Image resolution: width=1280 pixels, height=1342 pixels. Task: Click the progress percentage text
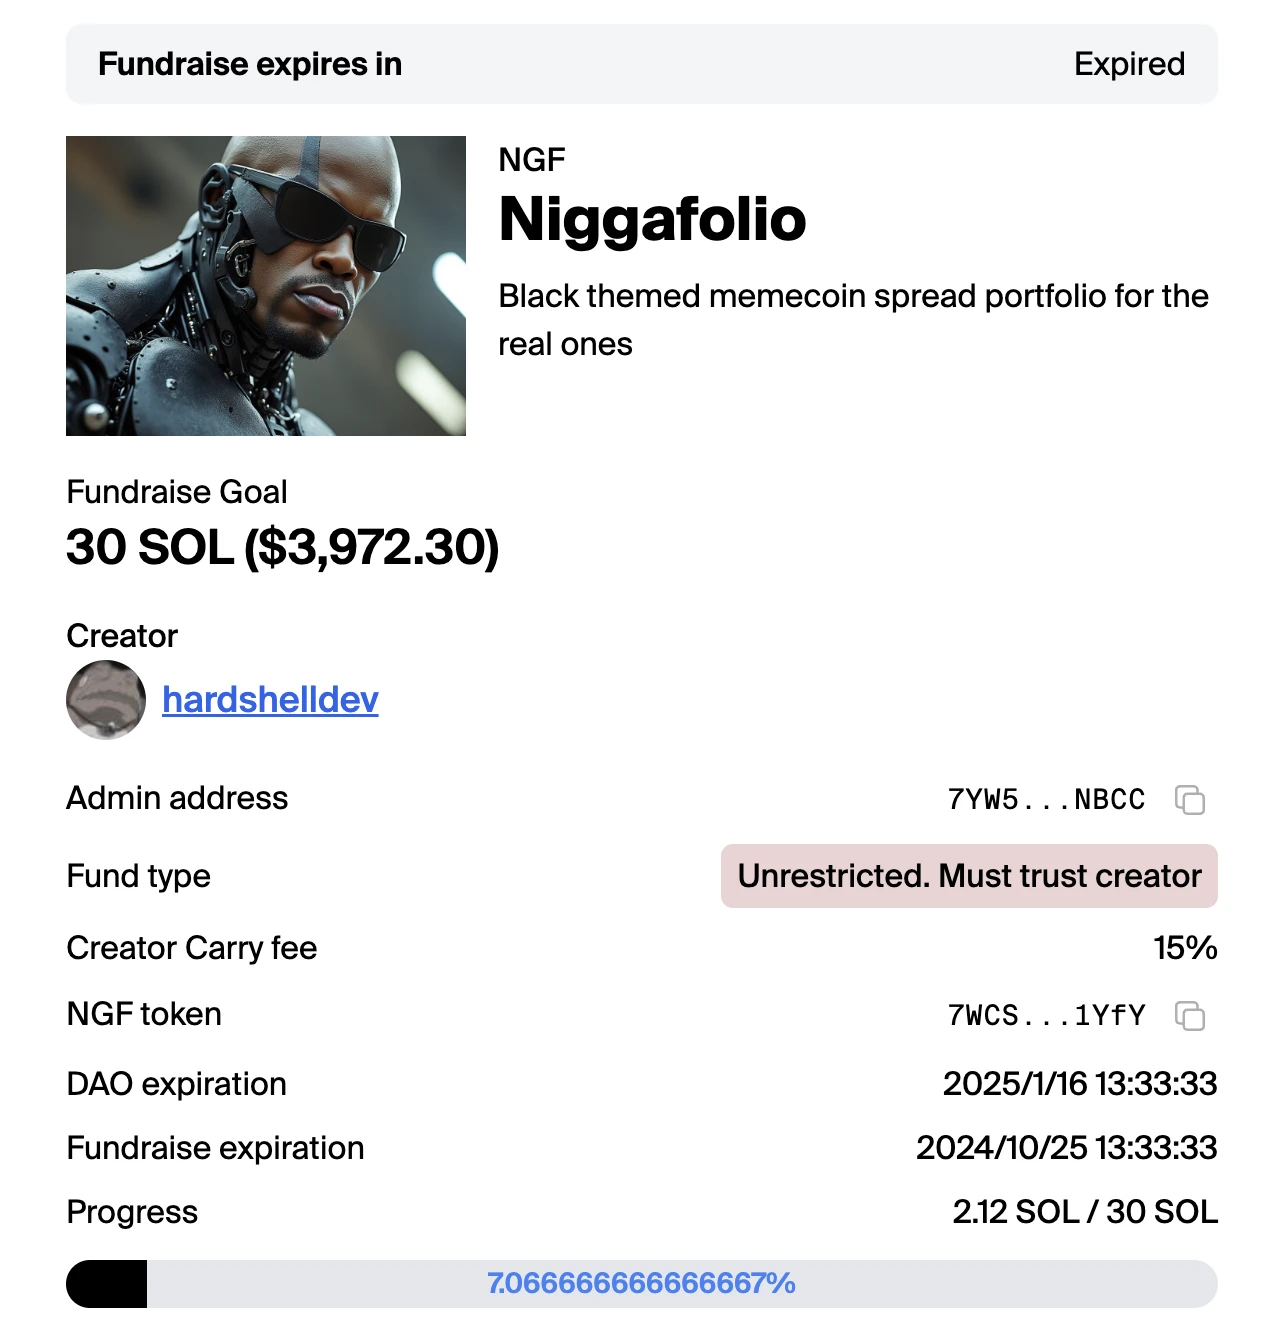pos(641,1284)
